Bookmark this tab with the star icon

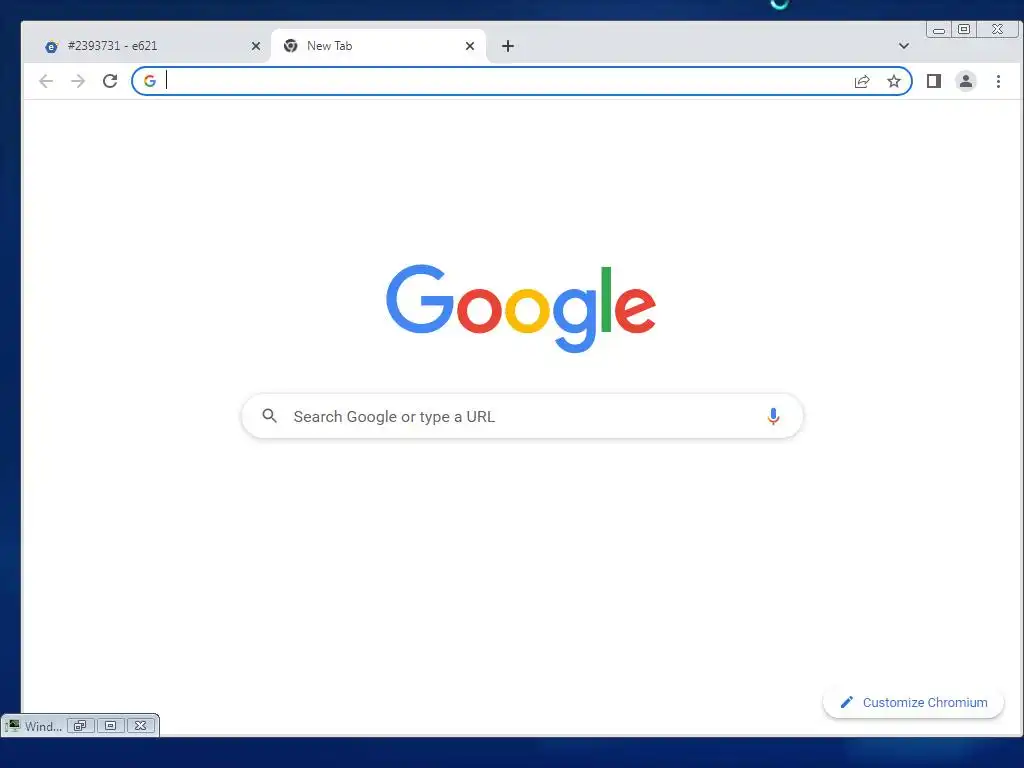coord(893,81)
